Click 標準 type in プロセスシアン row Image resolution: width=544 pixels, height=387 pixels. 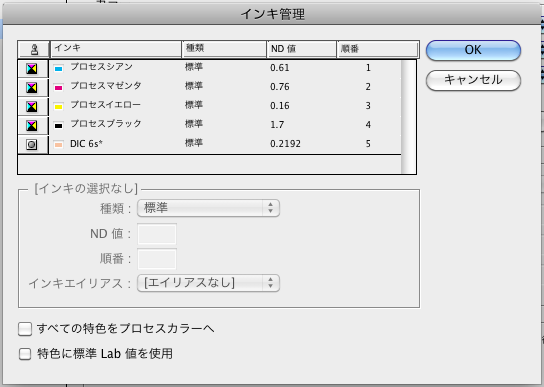(194, 67)
